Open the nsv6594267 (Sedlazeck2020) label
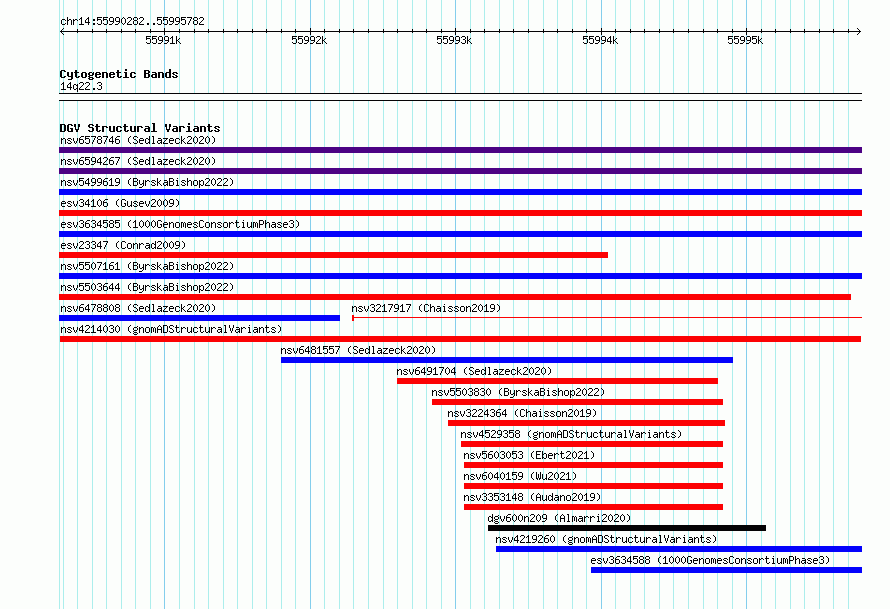 [x=138, y=161]
